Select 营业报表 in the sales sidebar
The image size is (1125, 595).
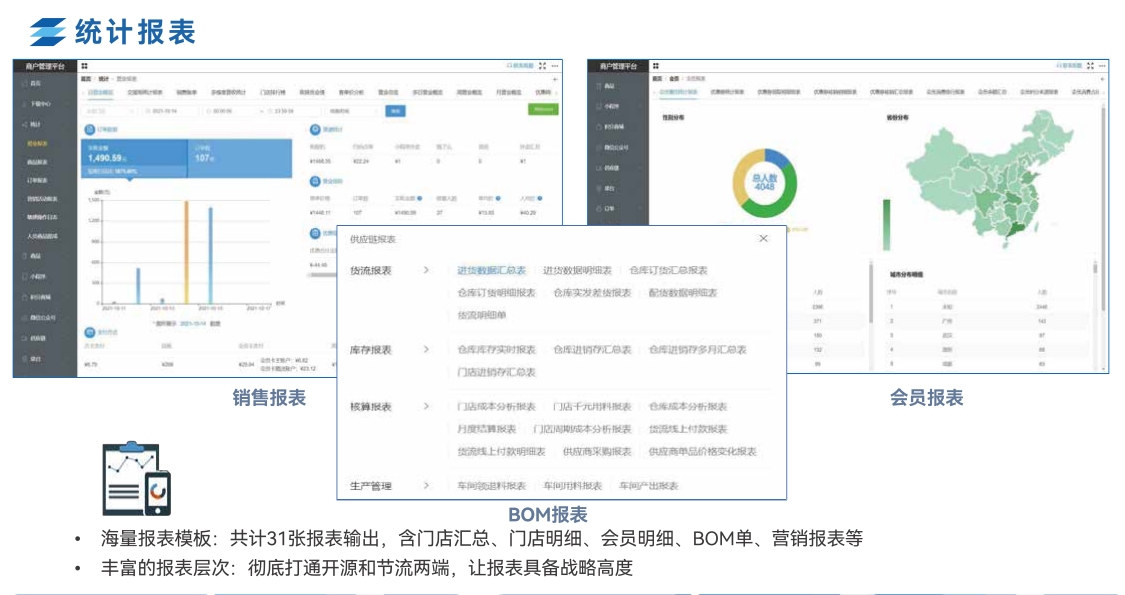[x=37, y=143]
